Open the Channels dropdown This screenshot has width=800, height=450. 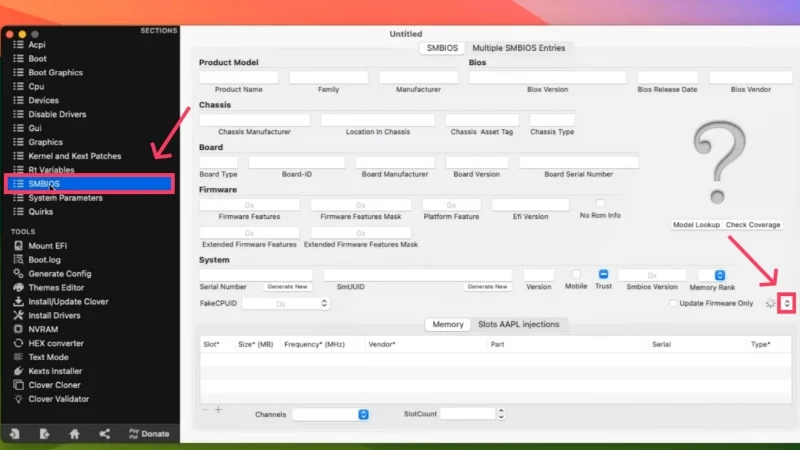coord(363,414)
